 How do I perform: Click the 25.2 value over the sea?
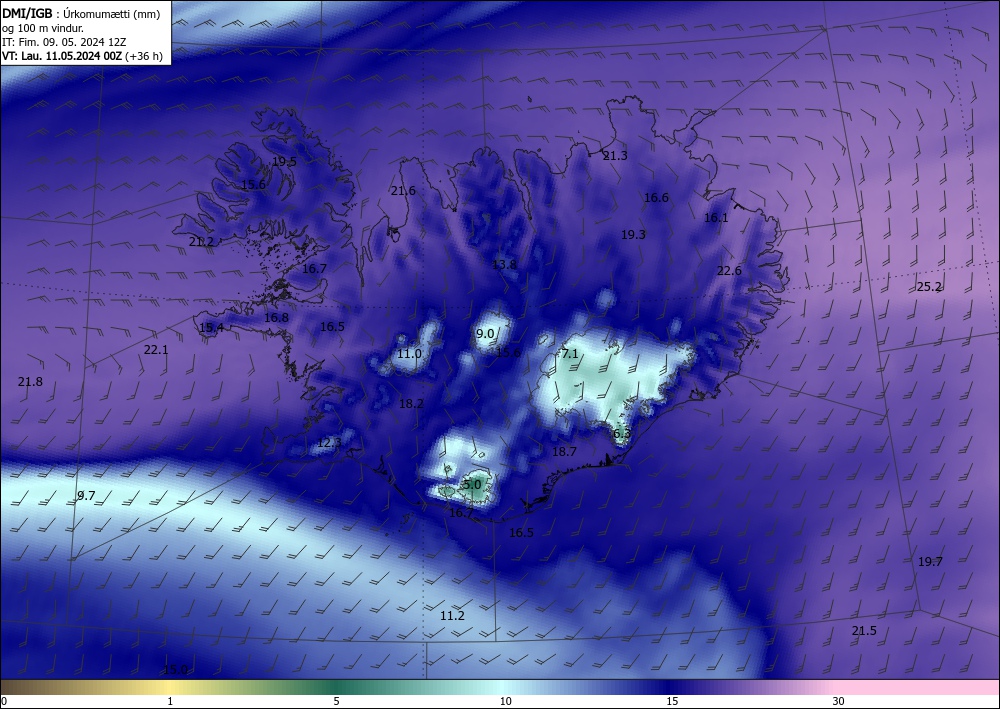(929, 287)
